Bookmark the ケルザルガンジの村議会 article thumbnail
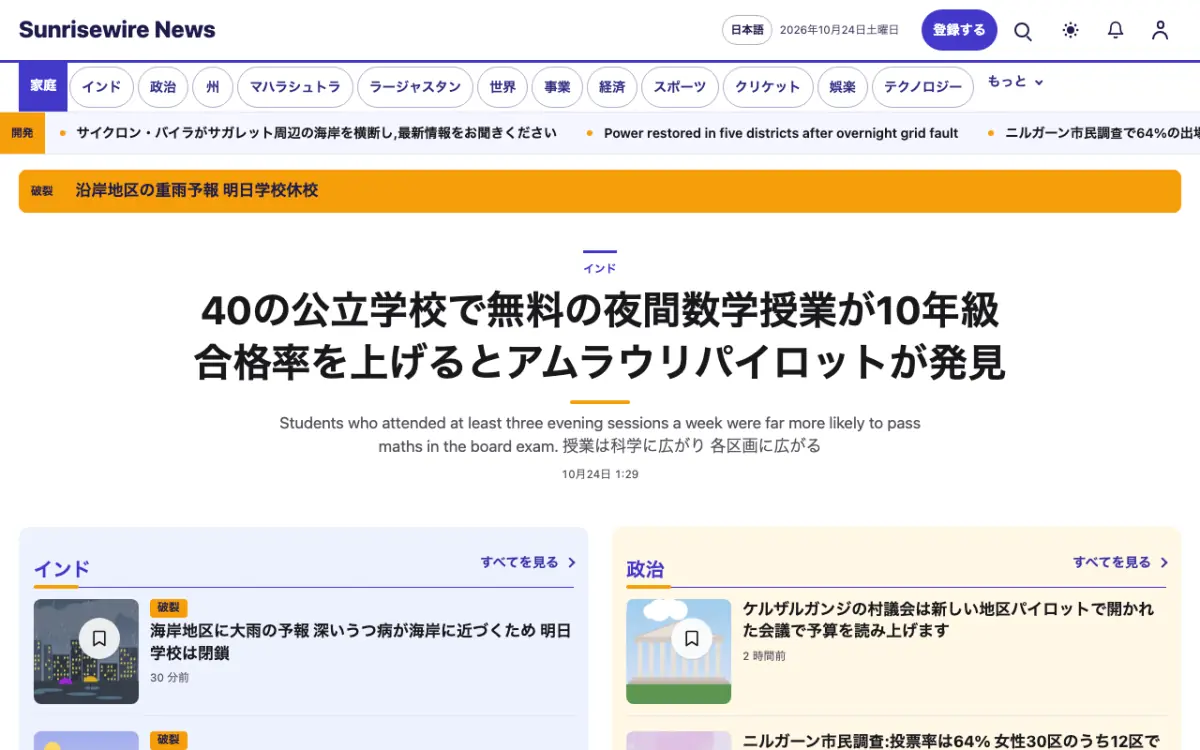The height and width of the screenshot is (750, 1200). click(691, 637)
